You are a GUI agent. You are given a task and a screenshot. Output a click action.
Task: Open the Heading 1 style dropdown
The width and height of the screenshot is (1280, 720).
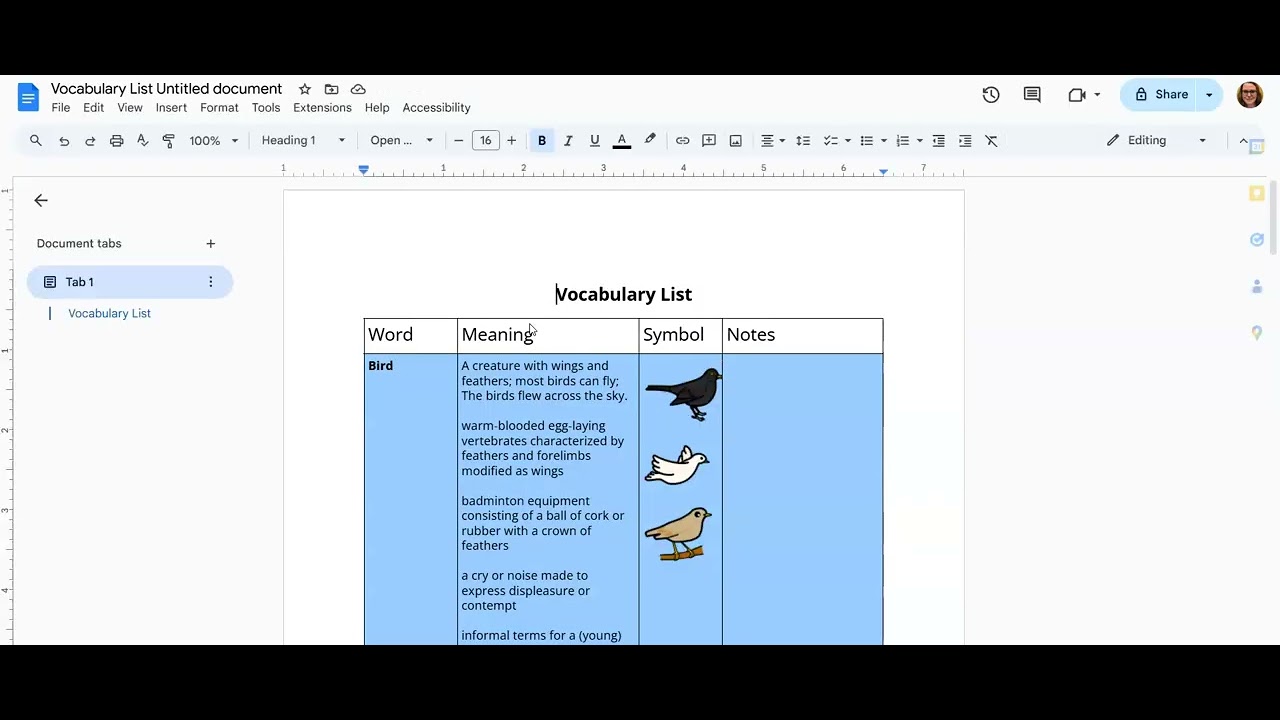(303, 141)
